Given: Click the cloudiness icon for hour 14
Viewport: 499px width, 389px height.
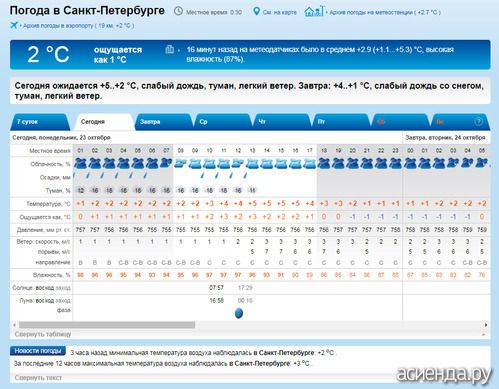Looking at the screenshot, I should [x=267, y=163].
